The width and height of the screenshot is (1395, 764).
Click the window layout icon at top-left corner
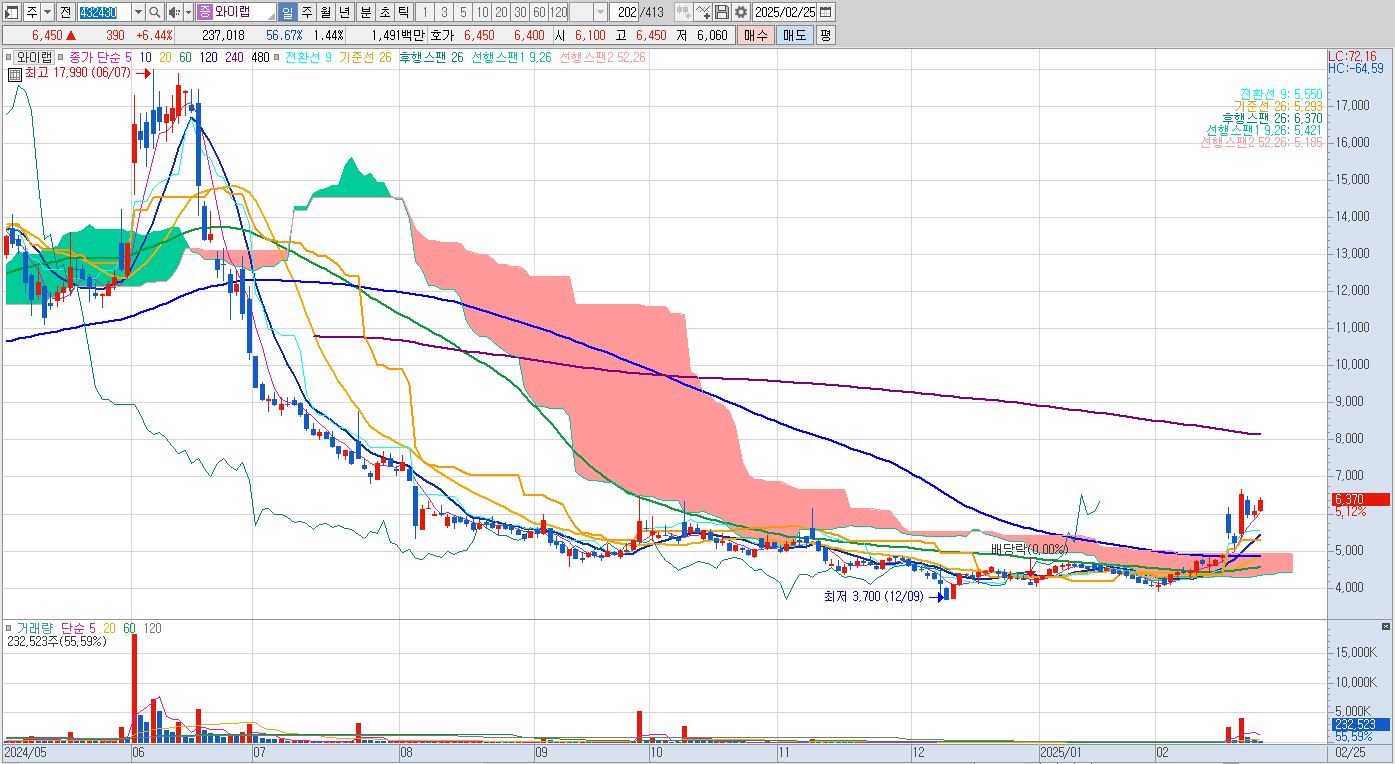(x=12, y=12)
